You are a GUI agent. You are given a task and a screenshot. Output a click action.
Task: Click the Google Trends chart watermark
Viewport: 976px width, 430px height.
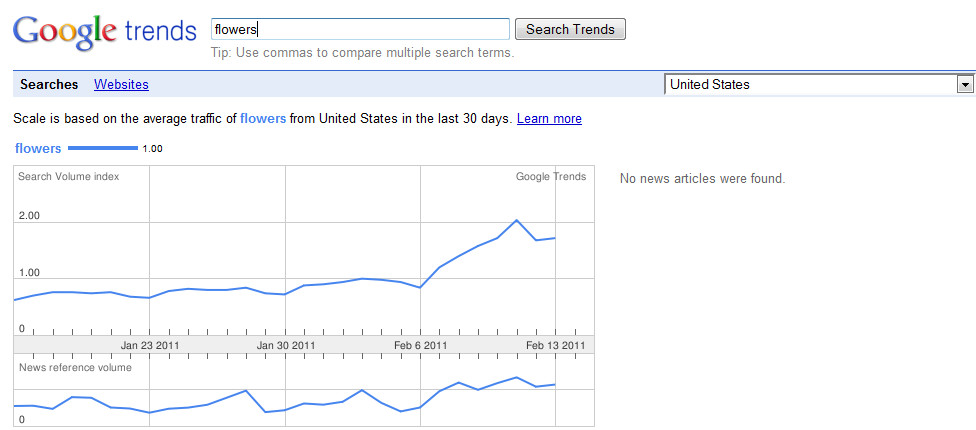coord(551,176)
